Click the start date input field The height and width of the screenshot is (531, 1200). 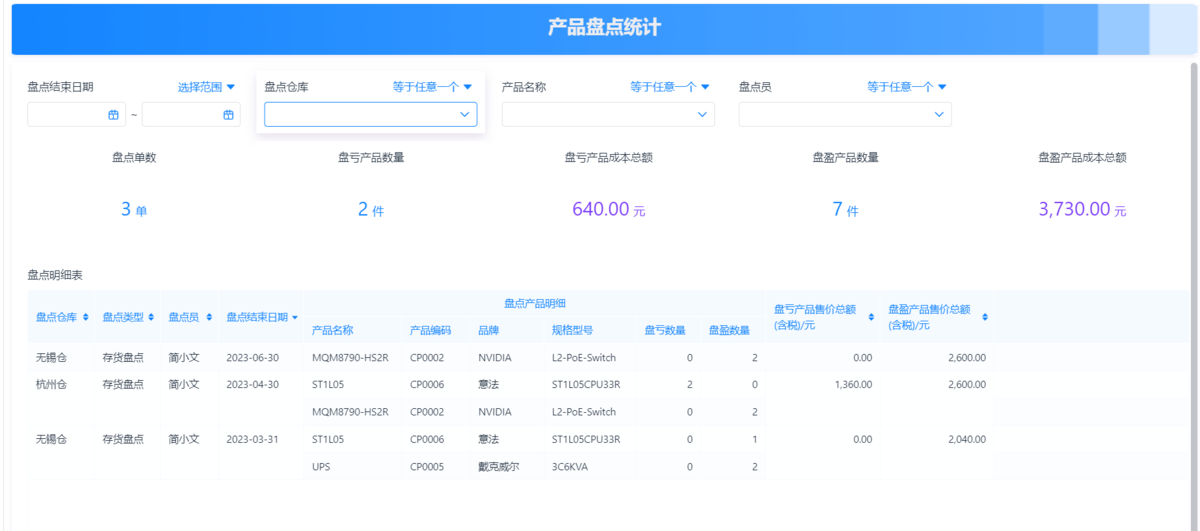pos(66,115)
